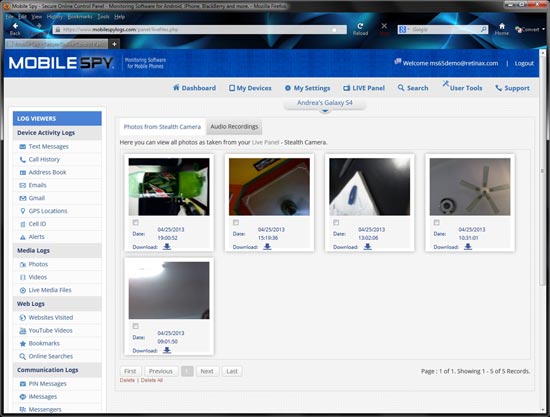Open the Google search engine dropdown
The width and height of the screenshot is (550, 417).
pos(404,29)
